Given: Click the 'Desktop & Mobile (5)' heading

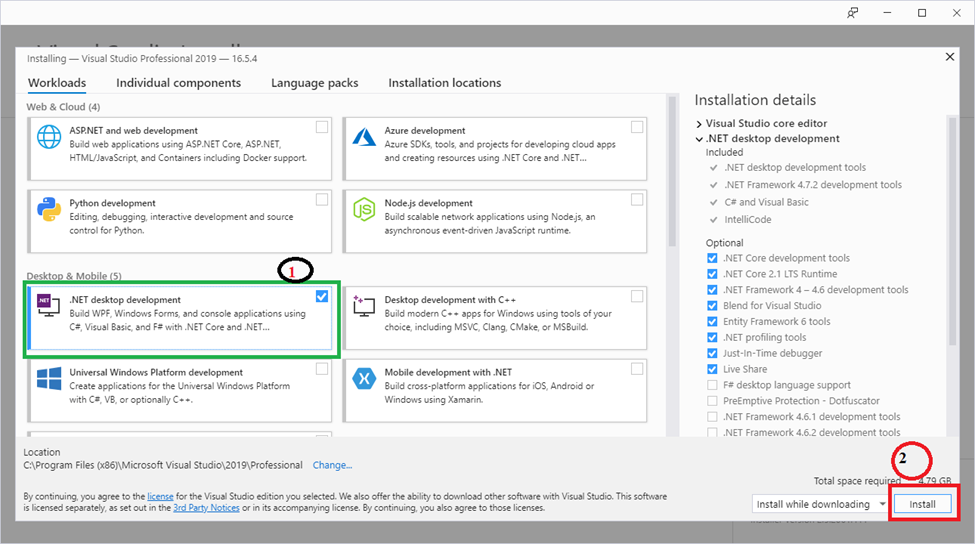Looking at the screenshot, I should click(x=74, y=276).
